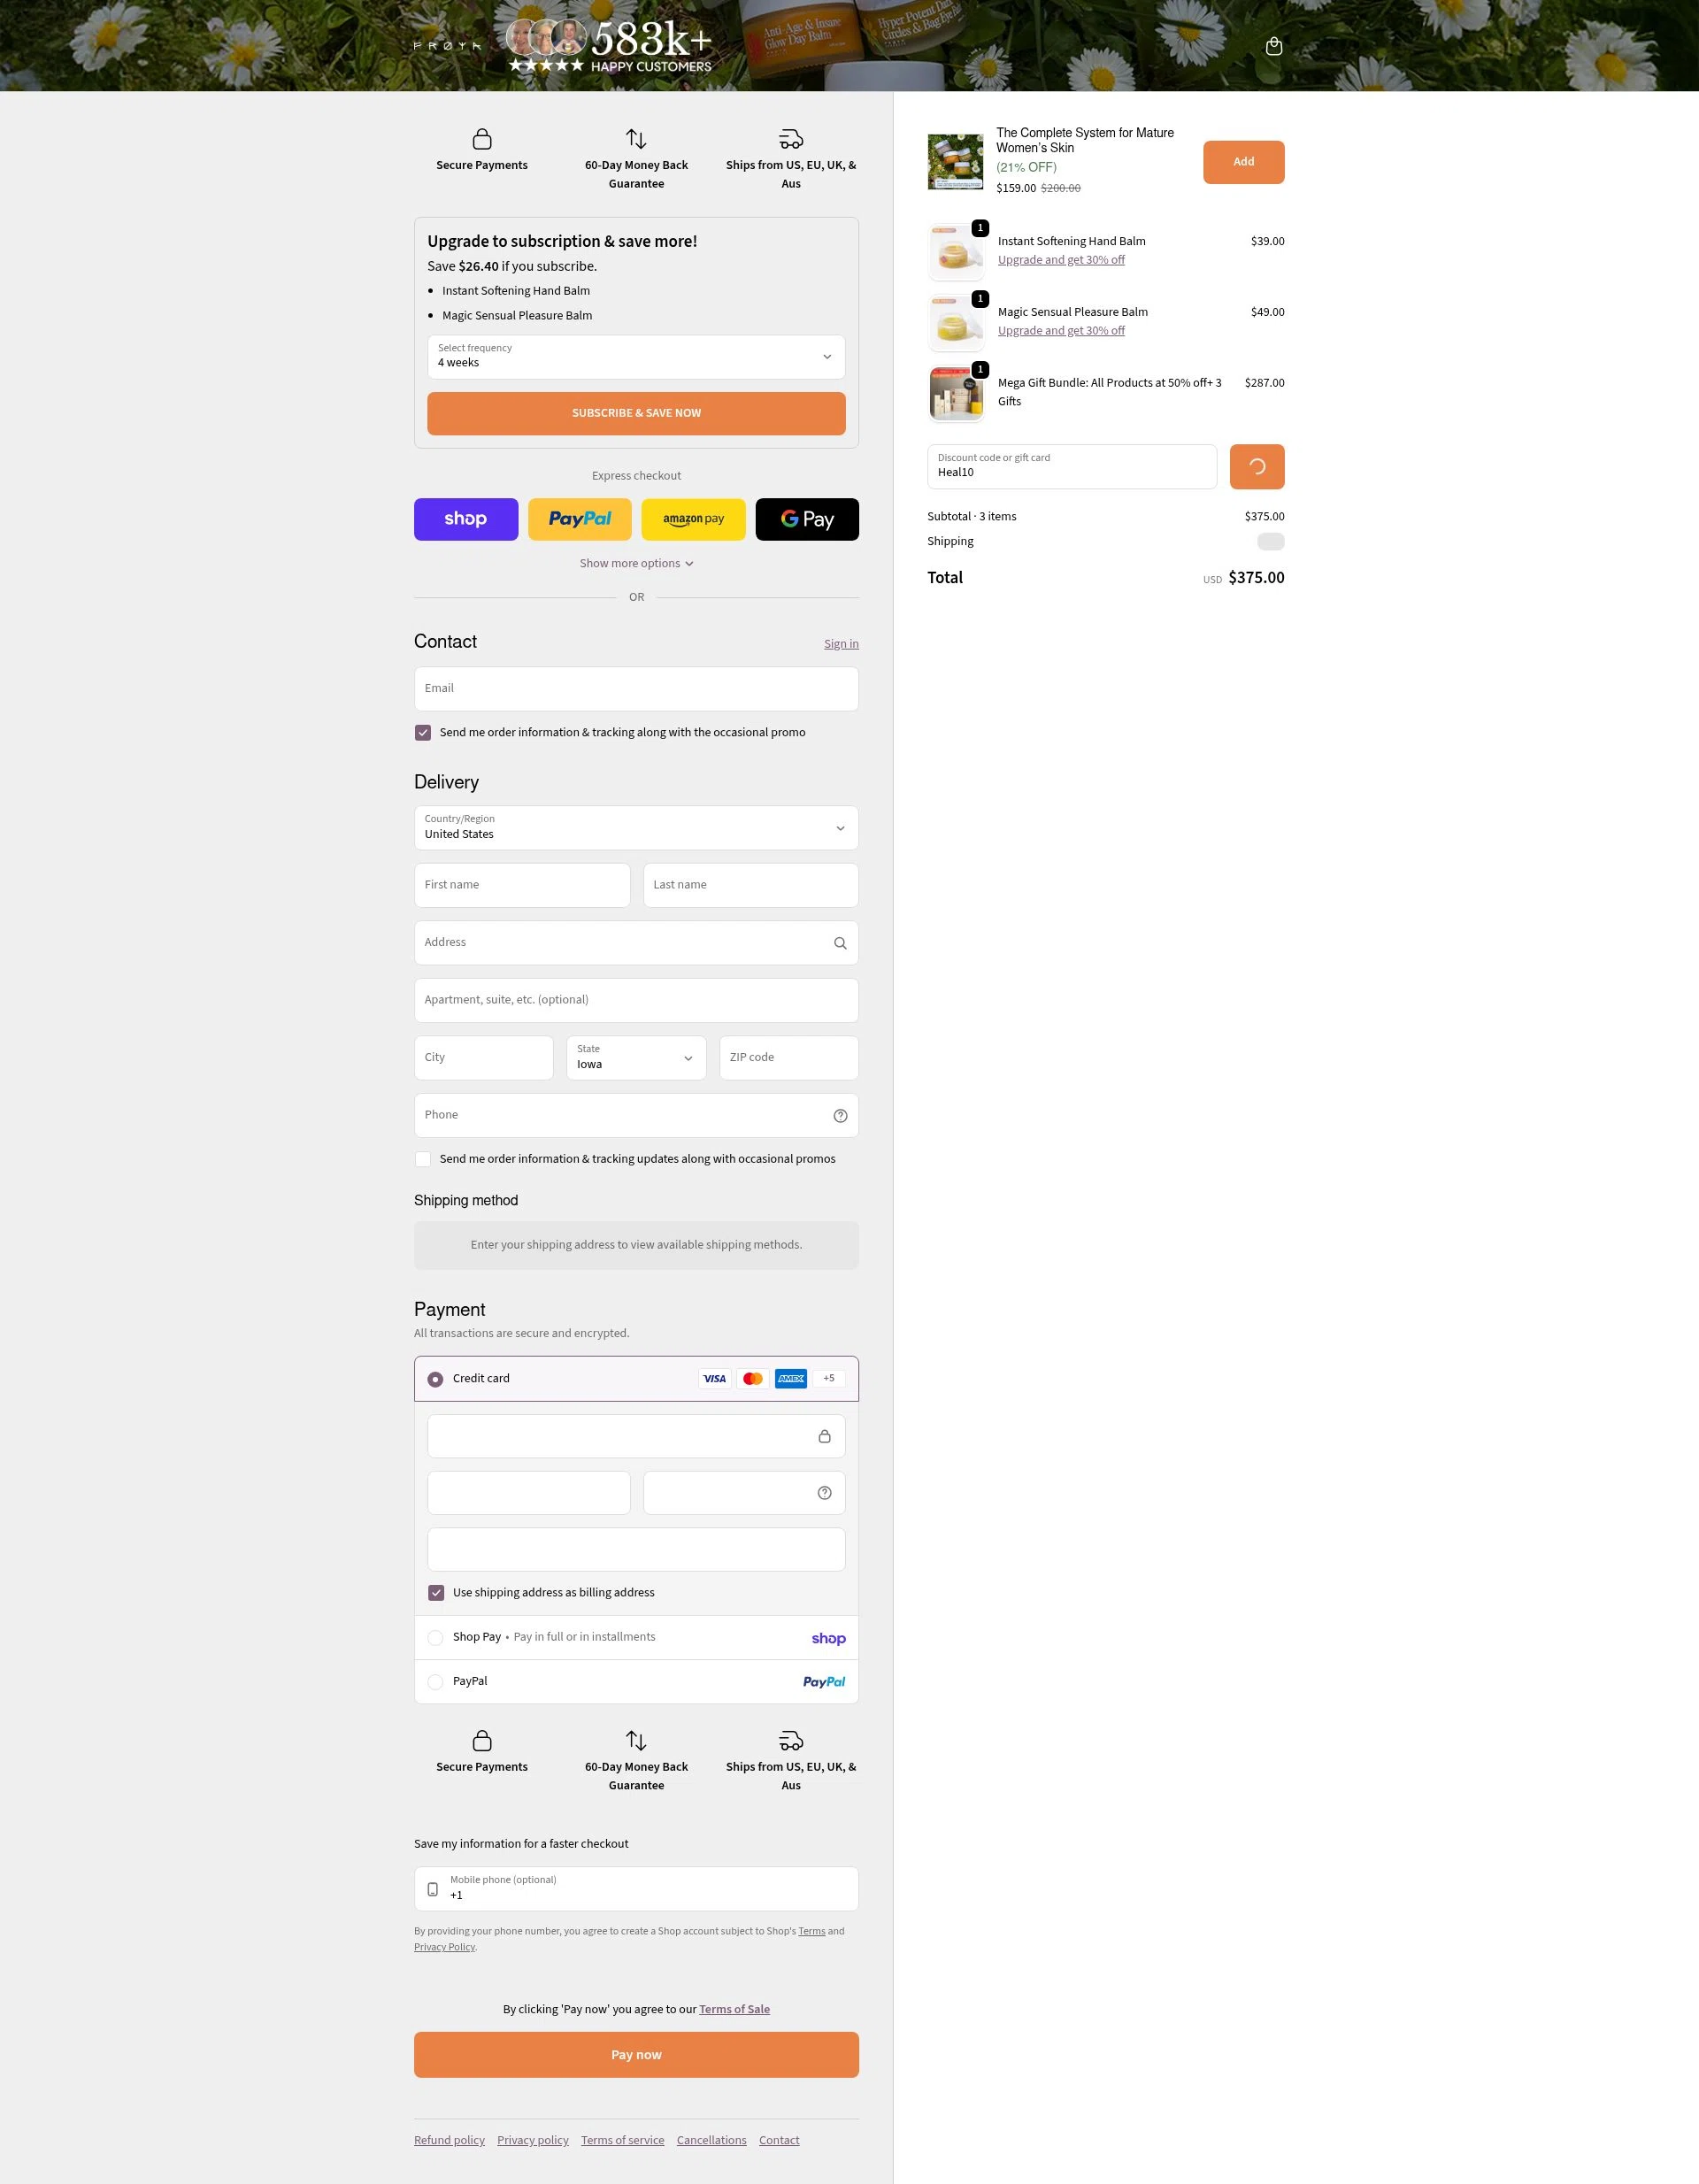Select Google Pay express checkout
The height and width of the screenshot is (2184, 1699).
(x=806, y=519)
